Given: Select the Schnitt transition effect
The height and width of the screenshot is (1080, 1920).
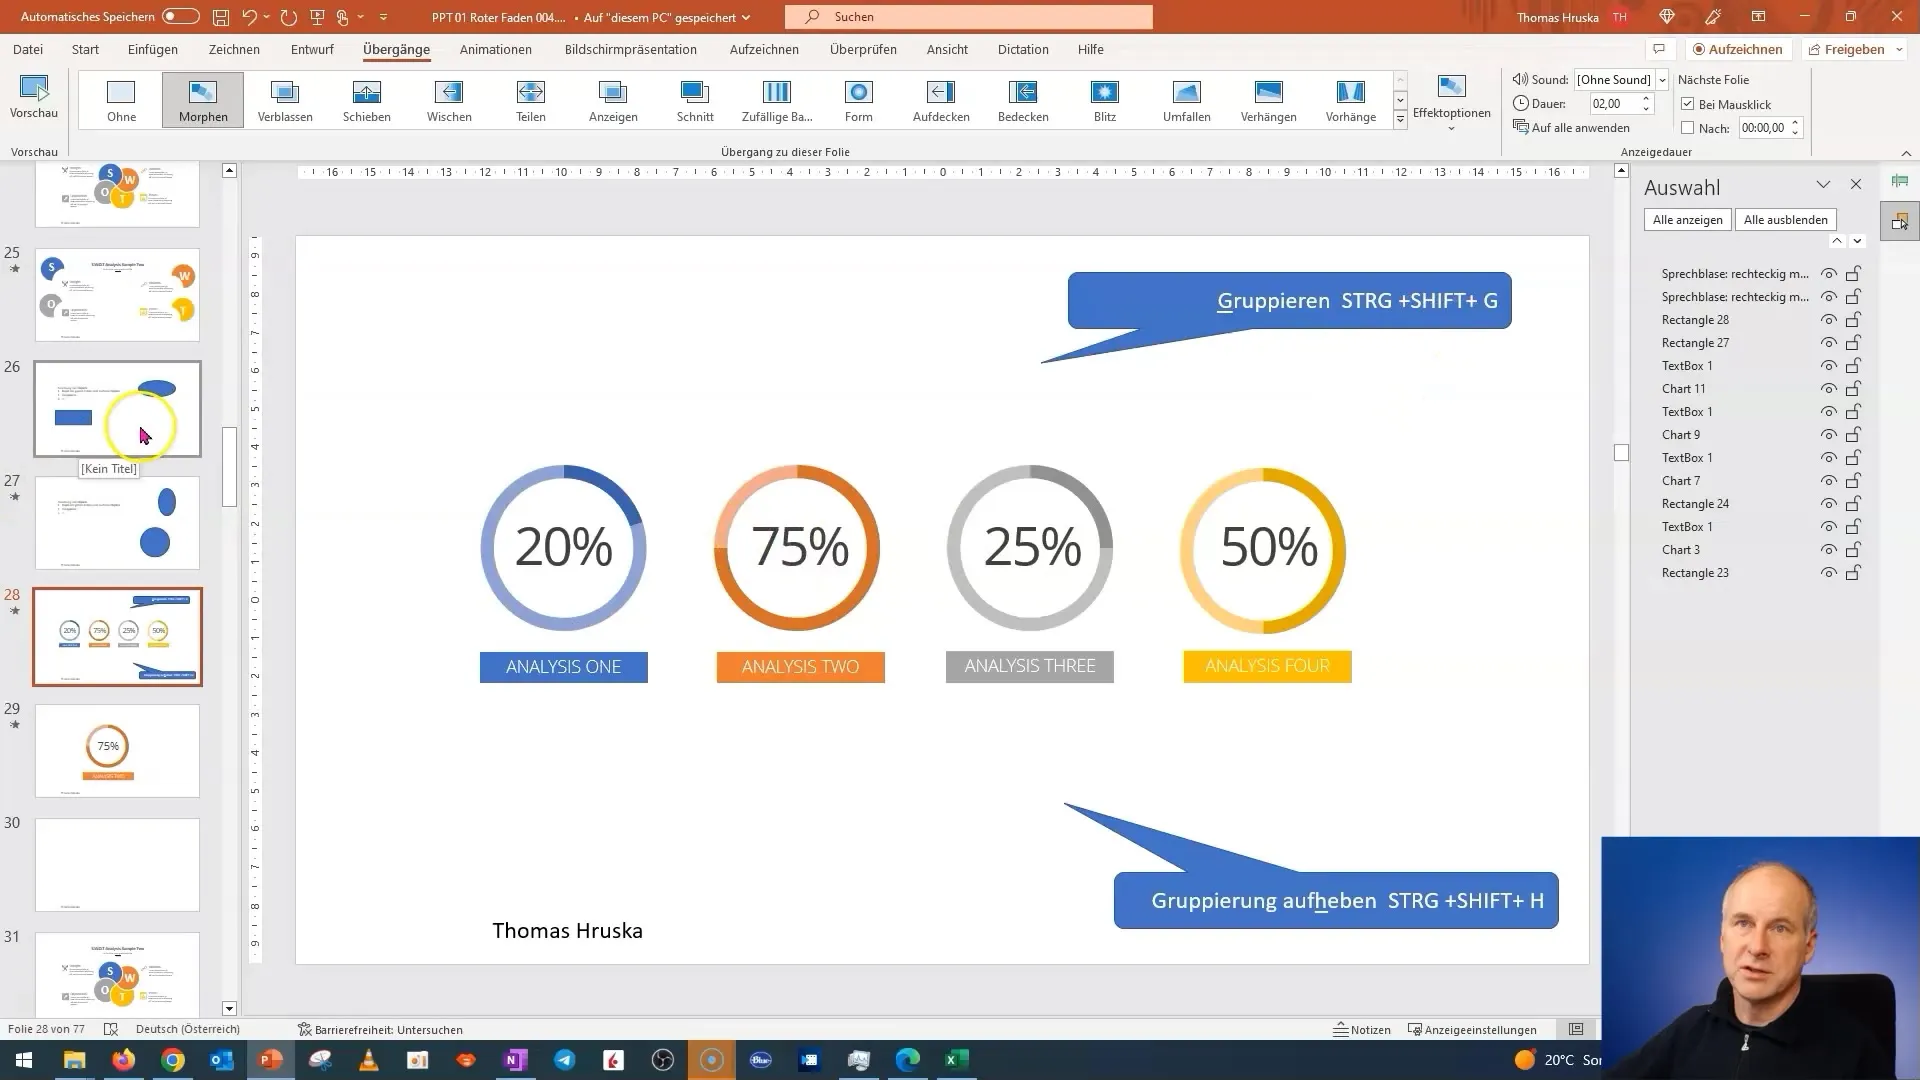Looking at the screenshot, I should (696, 100).
